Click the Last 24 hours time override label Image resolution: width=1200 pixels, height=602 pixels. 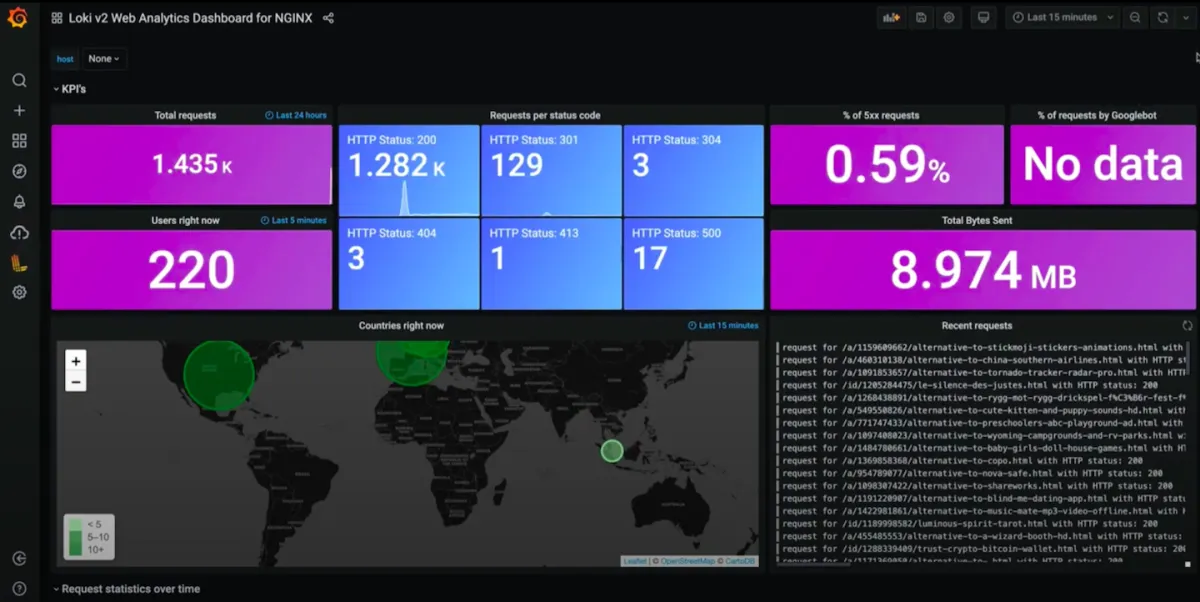[x=296, y=116]
